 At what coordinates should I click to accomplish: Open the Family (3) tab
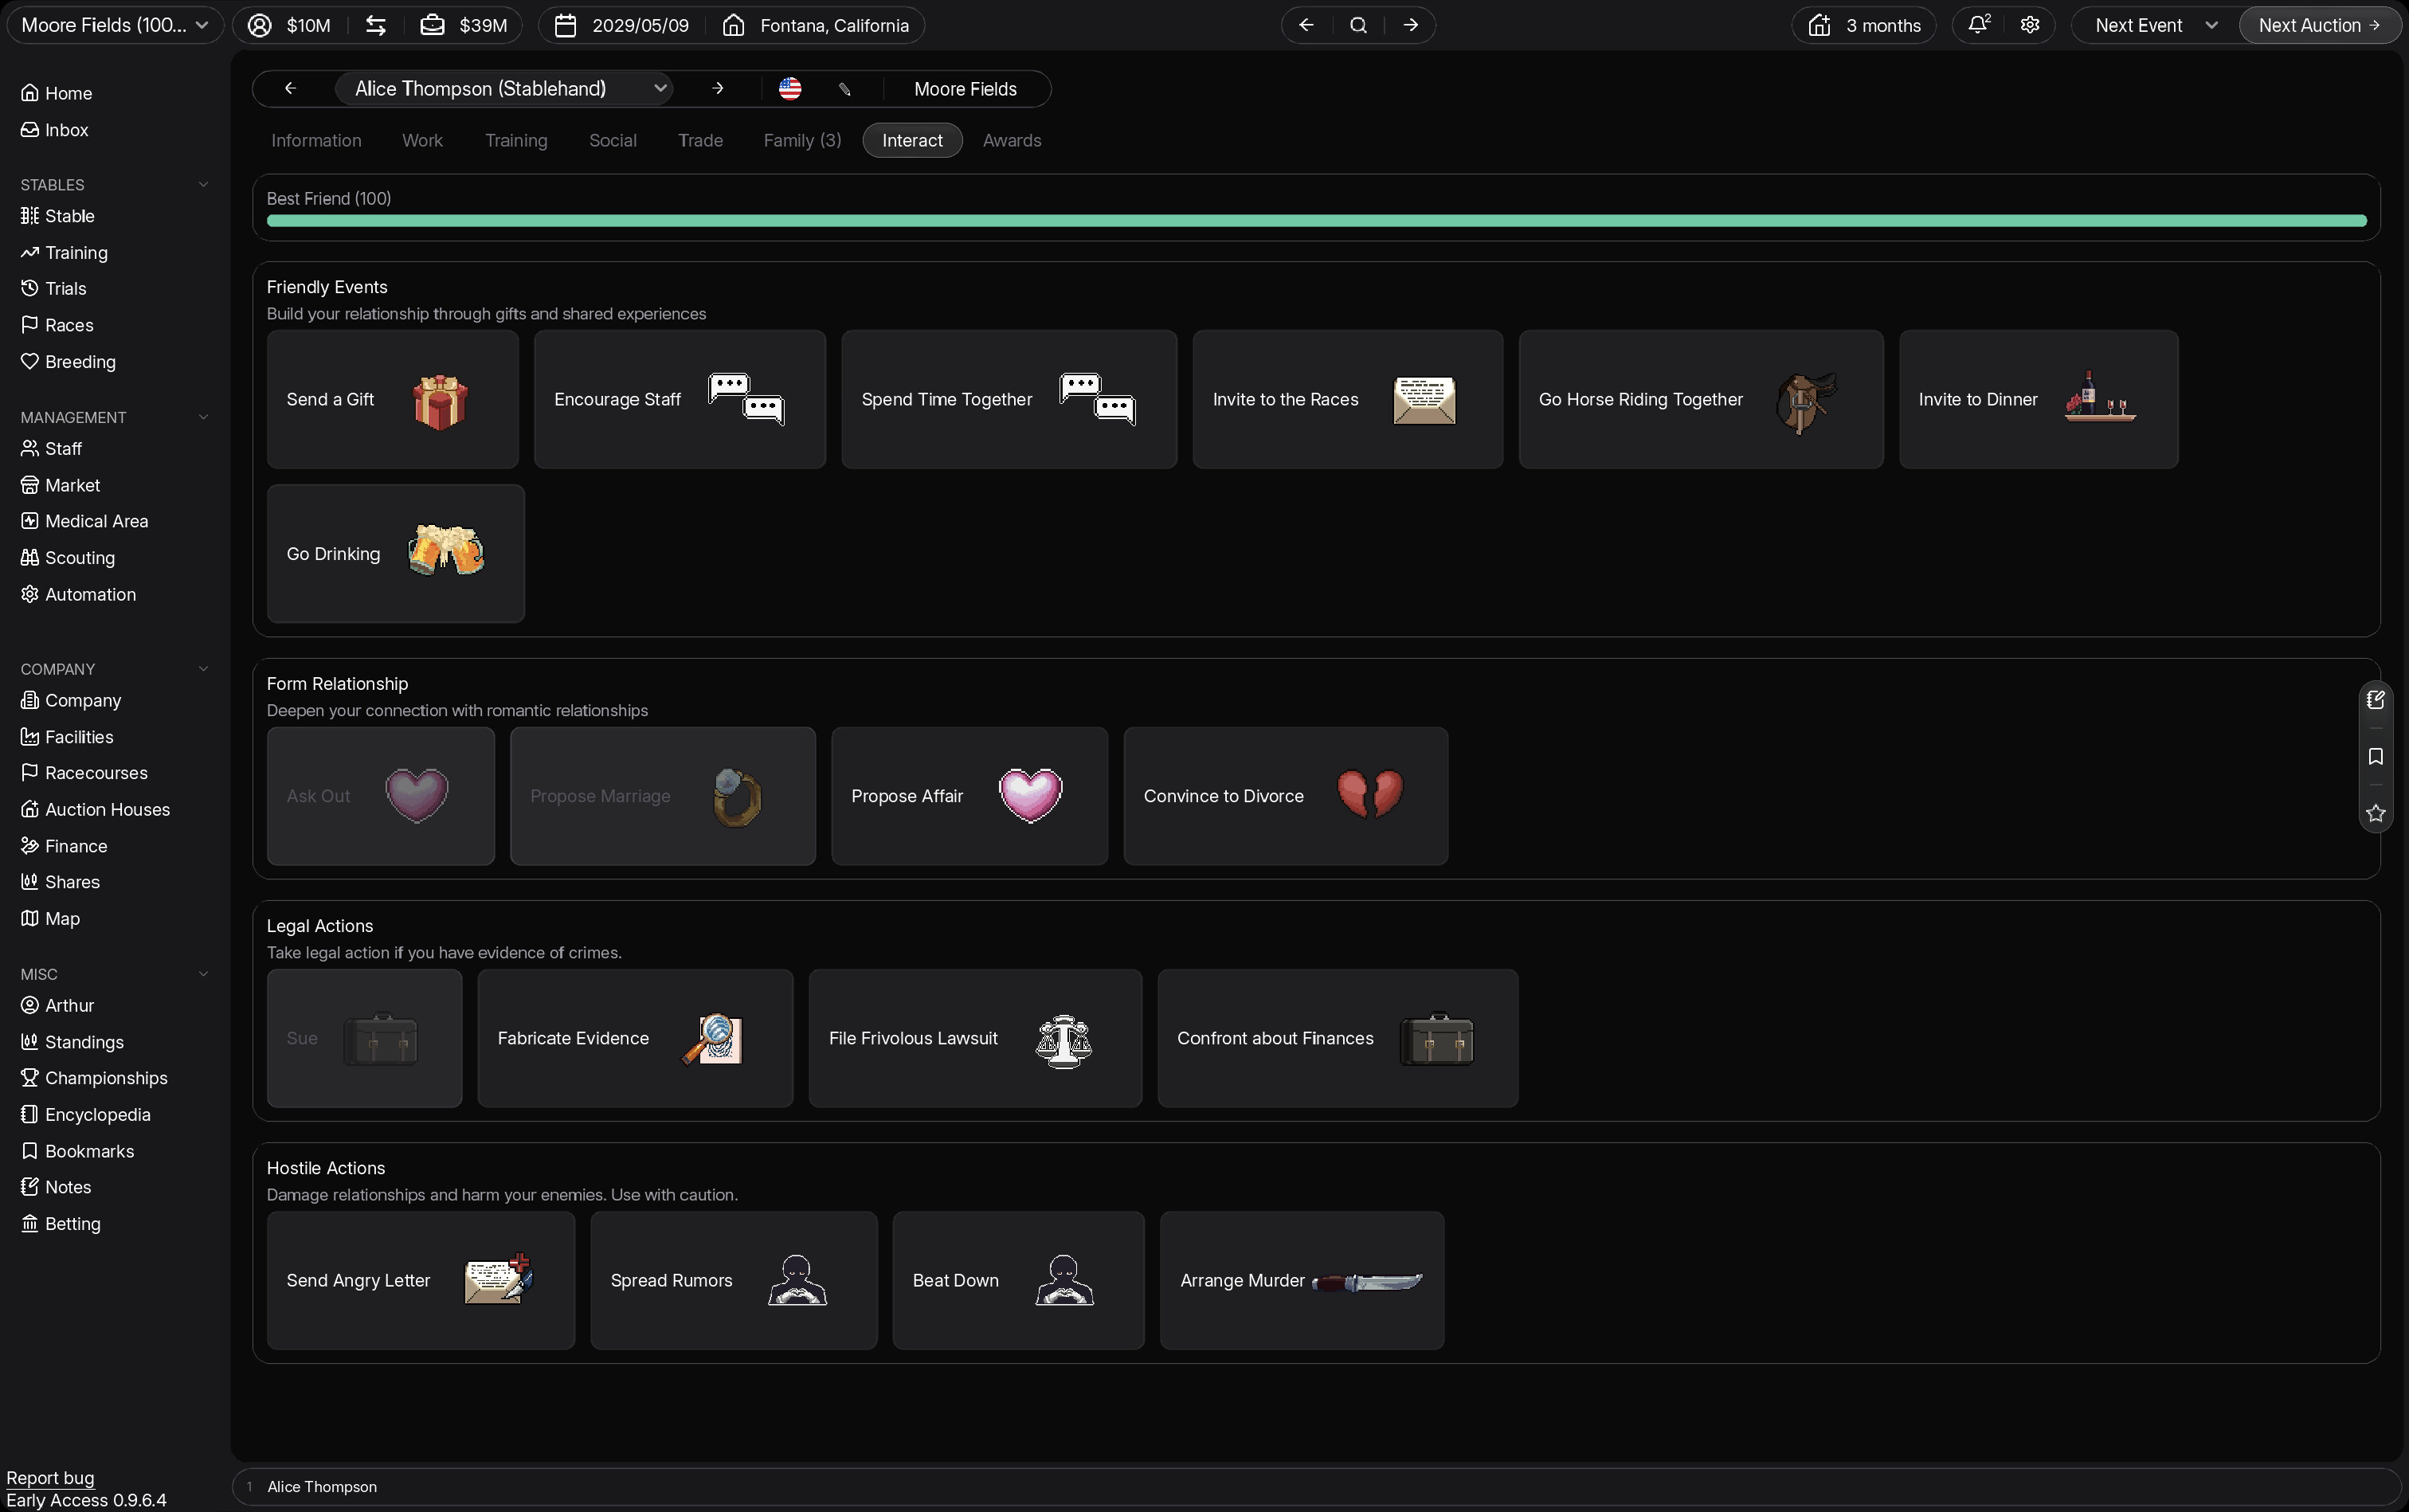click(x=802, y=140)
